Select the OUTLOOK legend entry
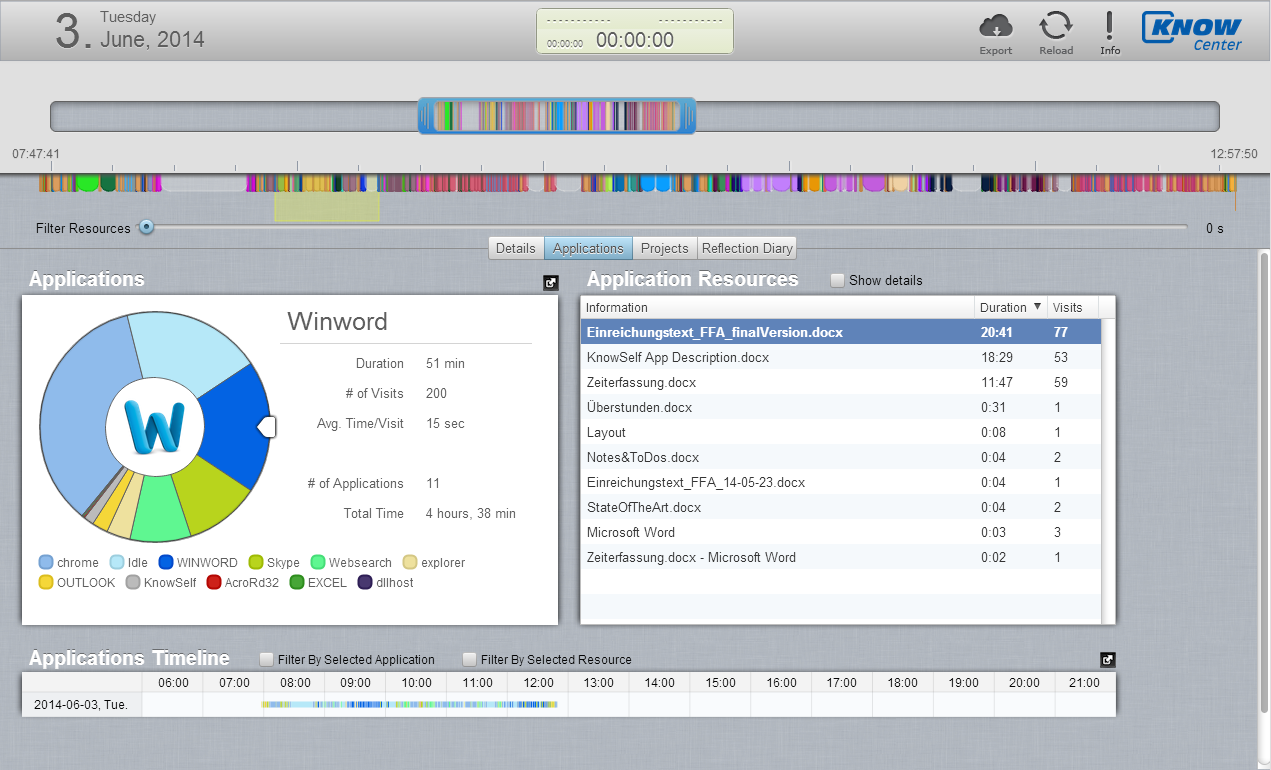Viewport: 1271px width, 770px height. click(77, 582)
